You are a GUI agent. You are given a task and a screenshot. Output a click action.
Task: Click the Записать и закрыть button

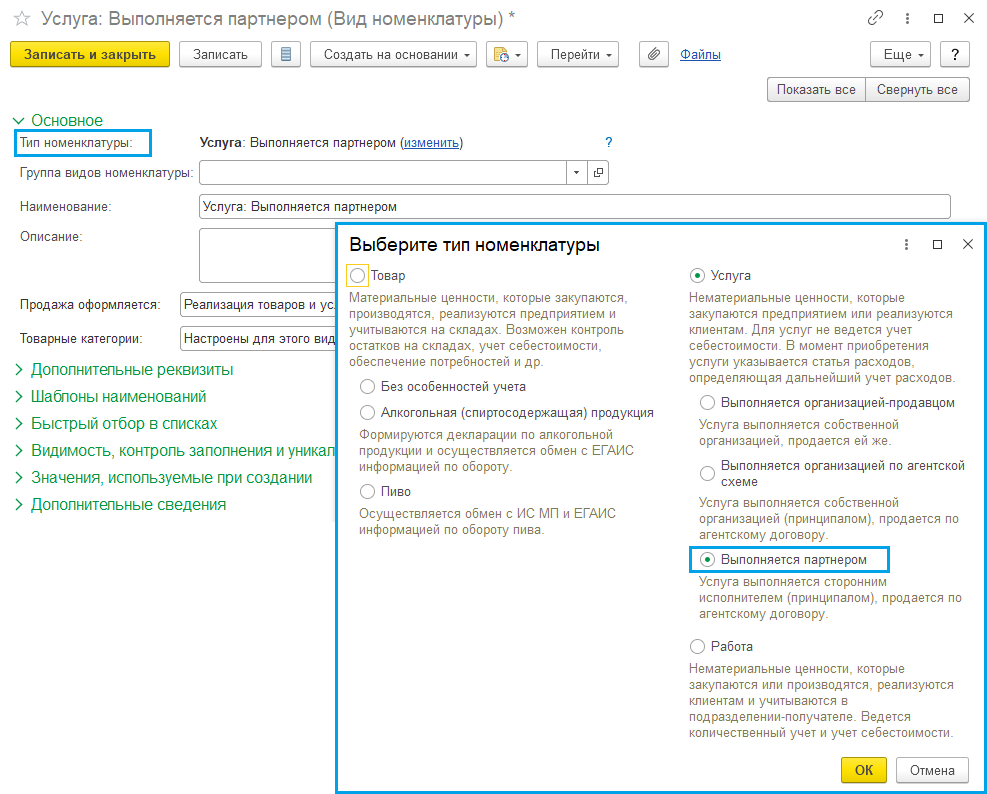(x=90, y=55)
